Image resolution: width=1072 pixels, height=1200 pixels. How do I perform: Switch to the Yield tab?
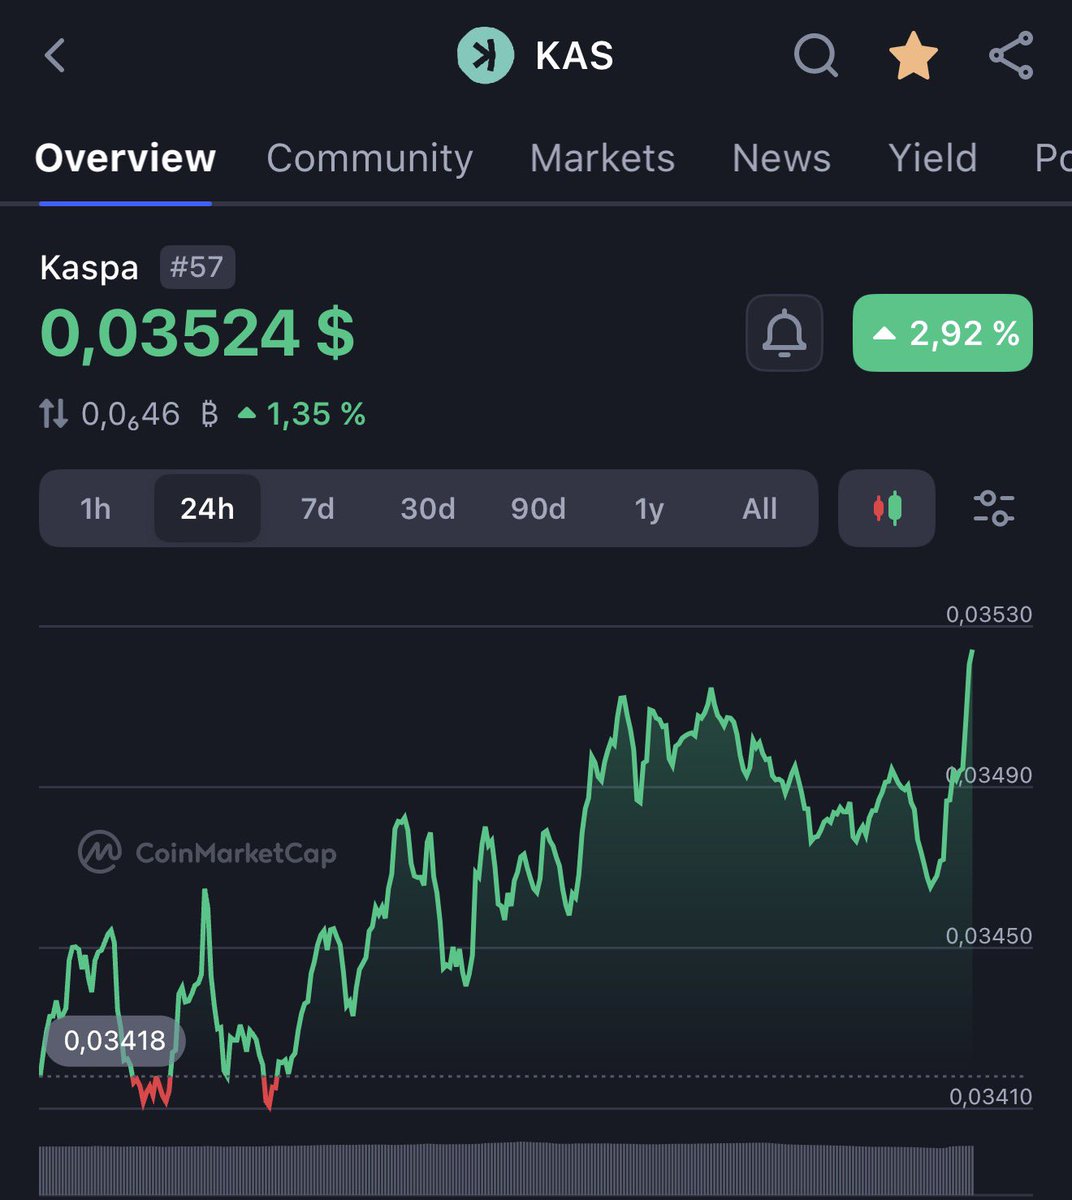(932, 158)
